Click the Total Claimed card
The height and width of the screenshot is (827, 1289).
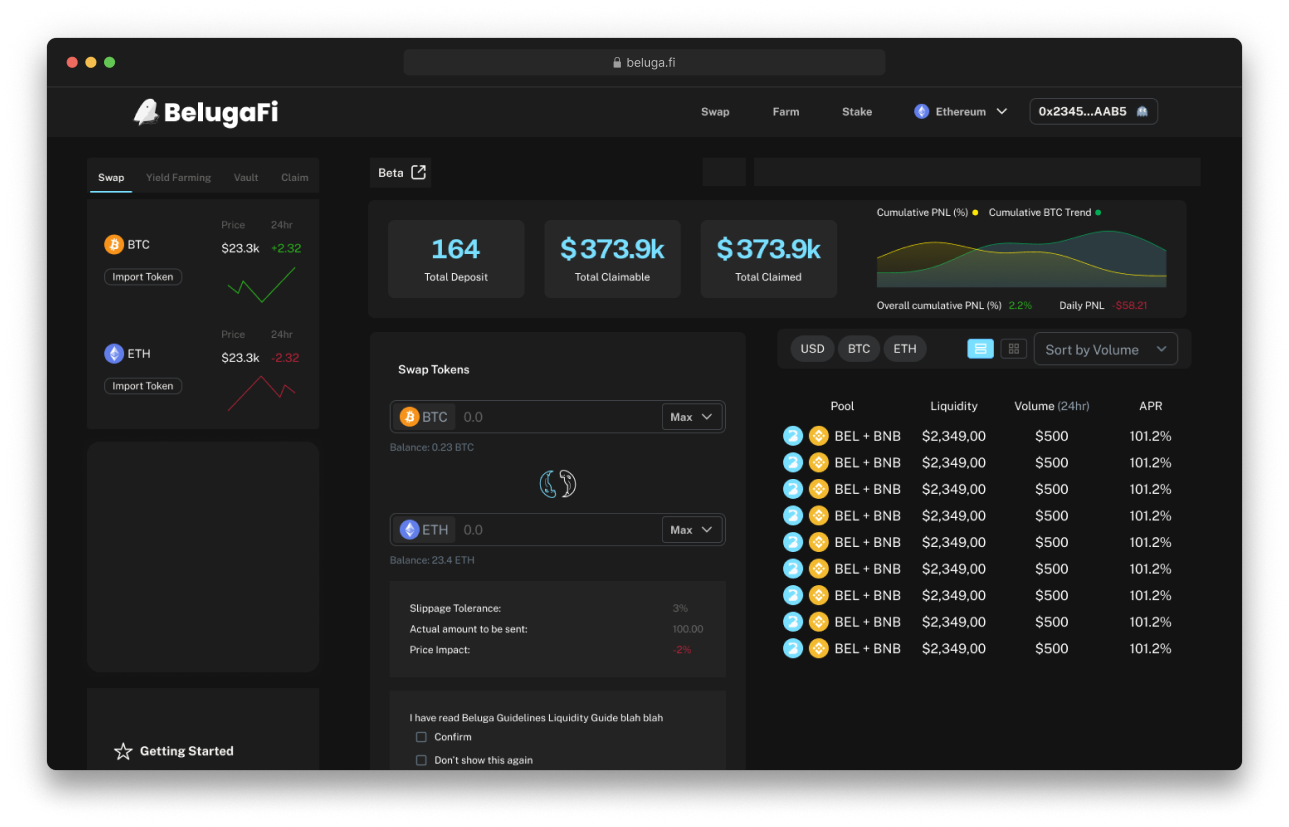point(769,259)
